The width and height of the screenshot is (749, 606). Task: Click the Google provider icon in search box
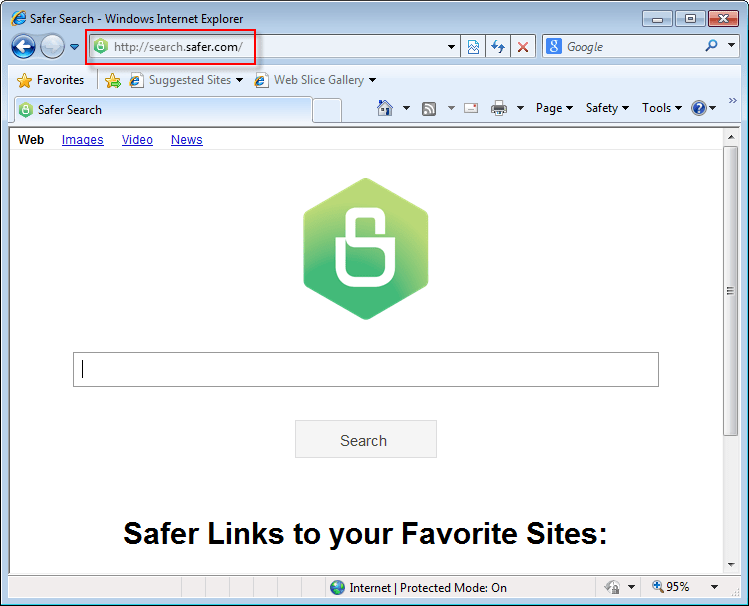click(x=554, y=46)
